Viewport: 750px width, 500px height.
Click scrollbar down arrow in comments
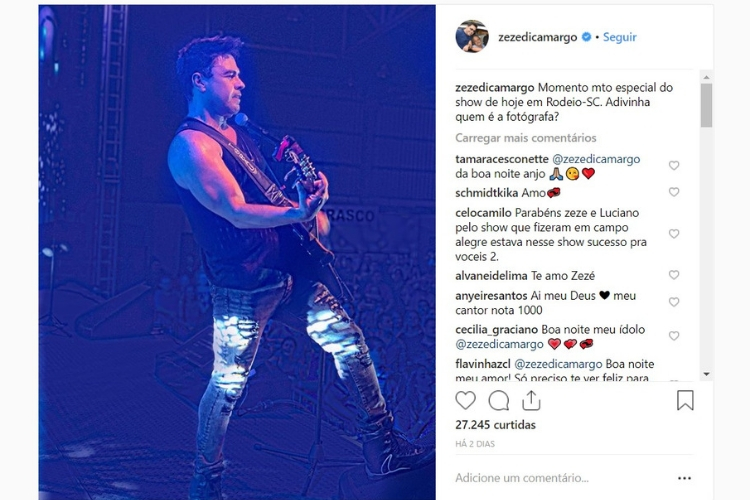(706, 374)
